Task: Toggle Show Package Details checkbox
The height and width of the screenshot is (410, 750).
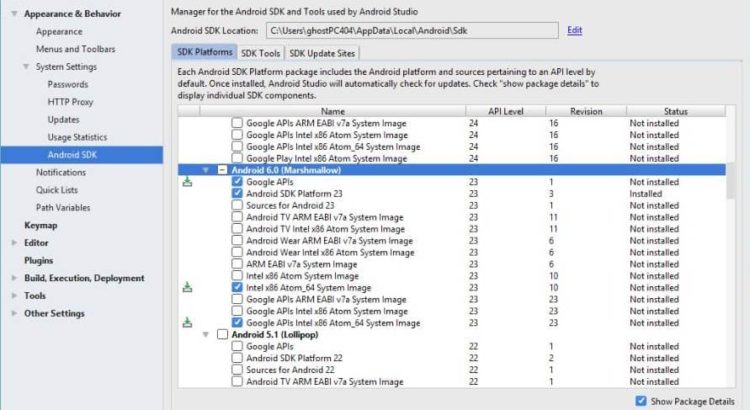Action: coord(640,400)
